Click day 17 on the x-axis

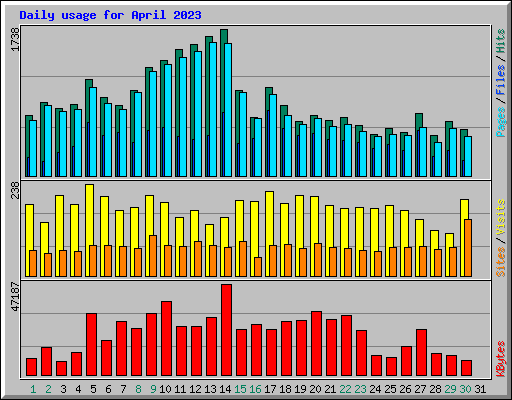[270, 389]
